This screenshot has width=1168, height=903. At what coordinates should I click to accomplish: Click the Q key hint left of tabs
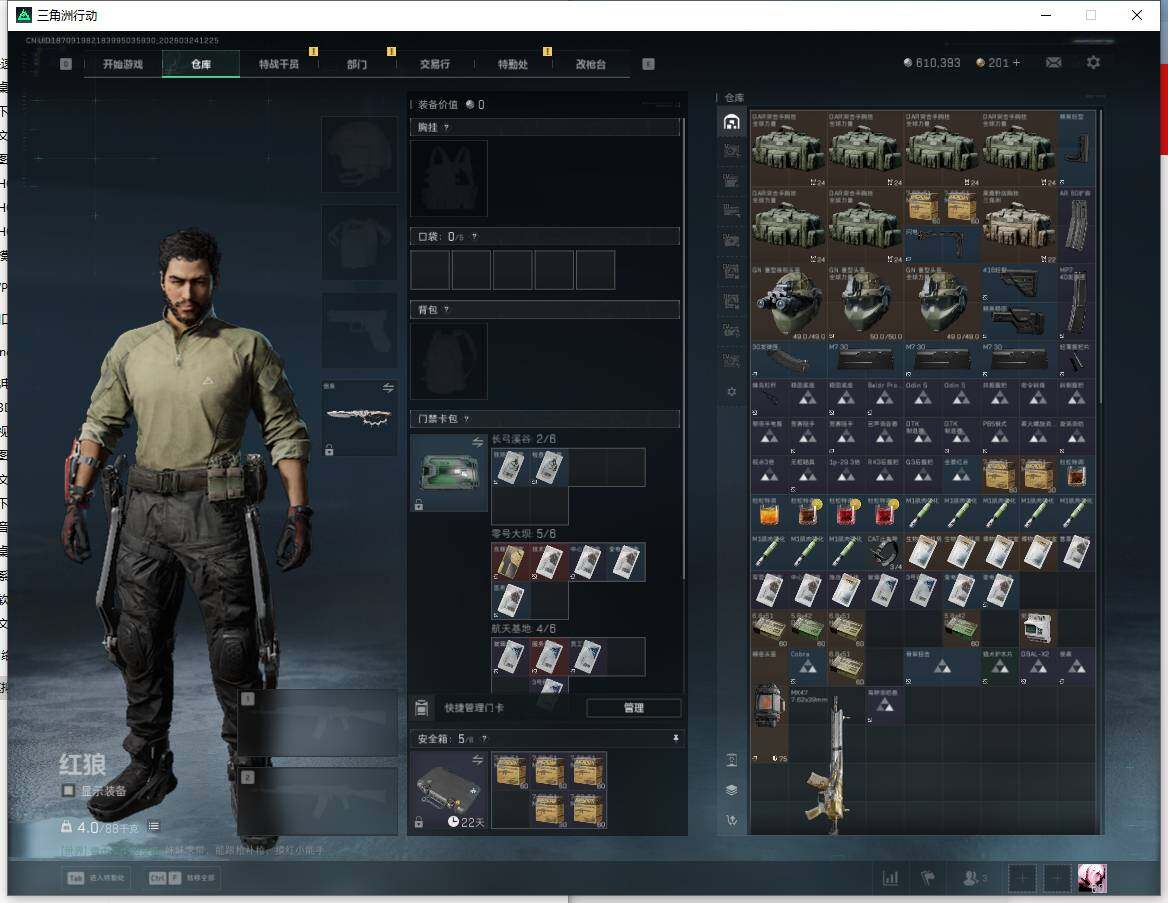66,64
